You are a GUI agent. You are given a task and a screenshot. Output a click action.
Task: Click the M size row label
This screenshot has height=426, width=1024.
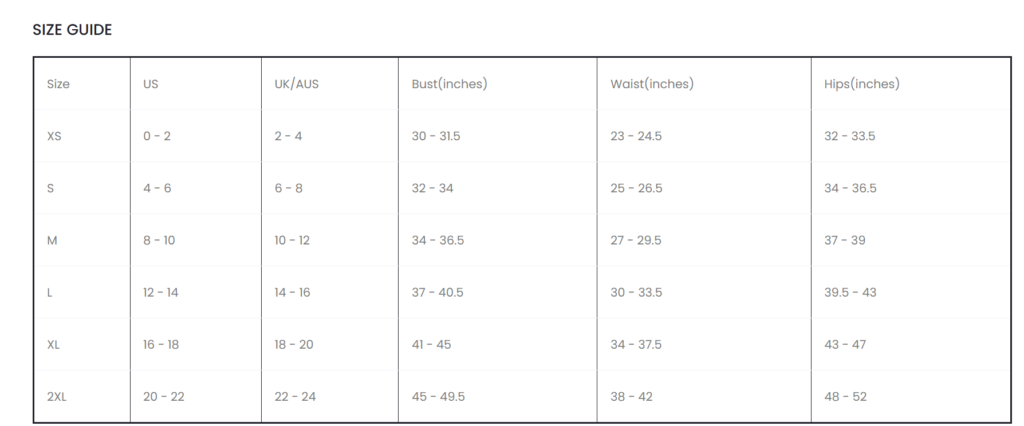pos(52,240)
